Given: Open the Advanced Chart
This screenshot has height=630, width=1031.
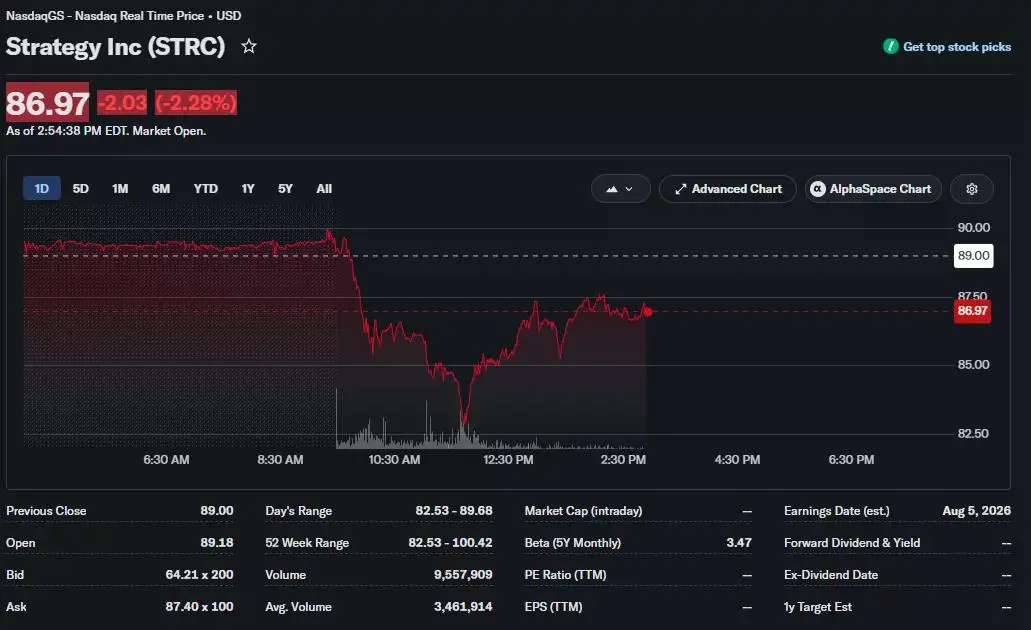Looking at the screenshot, I should [728, 189].
